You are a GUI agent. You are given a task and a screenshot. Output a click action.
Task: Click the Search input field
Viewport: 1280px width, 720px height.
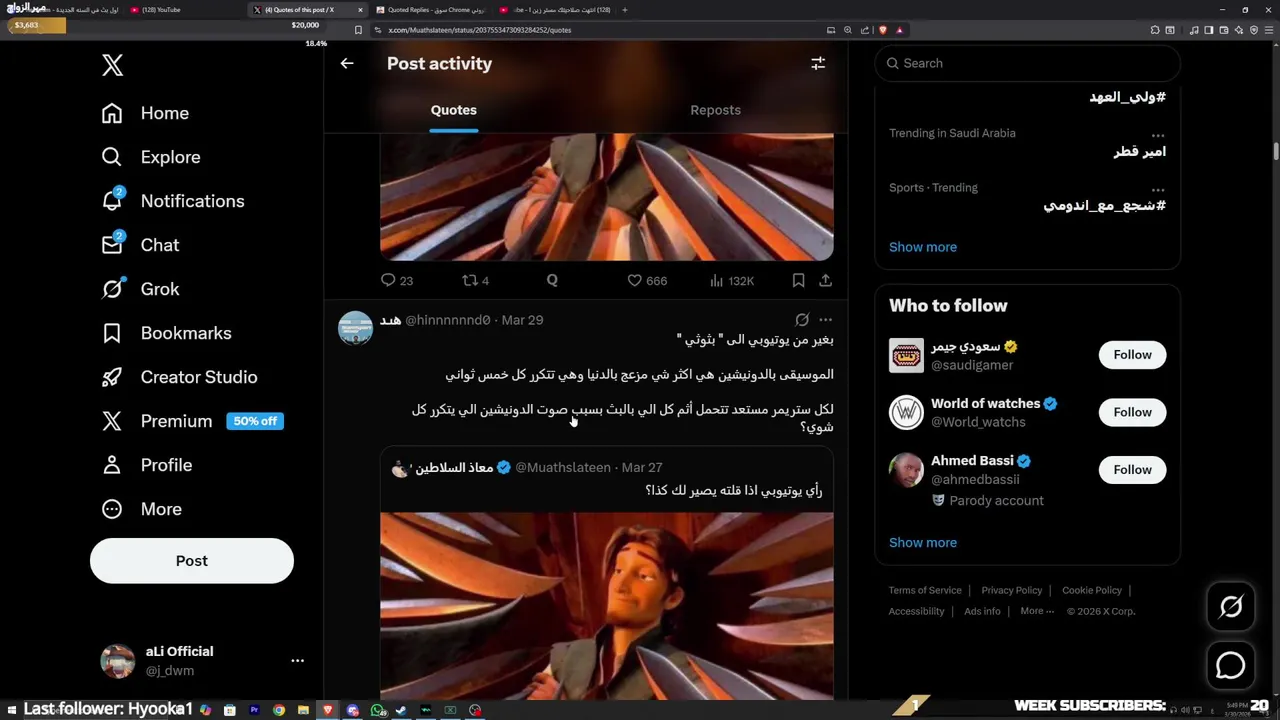1028,63
